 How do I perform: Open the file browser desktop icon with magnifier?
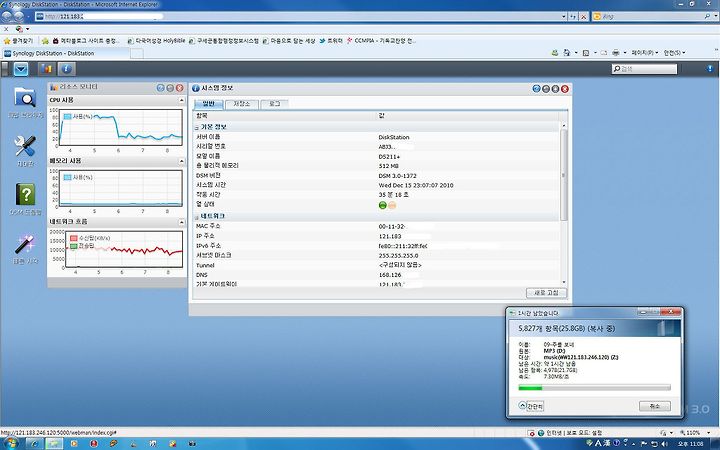click(x=25, y=98)
